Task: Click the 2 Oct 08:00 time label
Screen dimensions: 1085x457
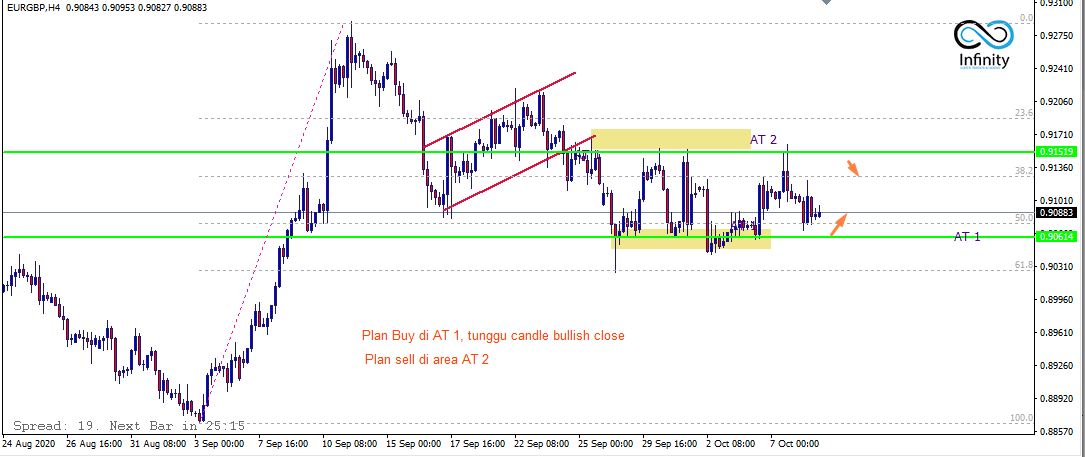Action: 732,442
